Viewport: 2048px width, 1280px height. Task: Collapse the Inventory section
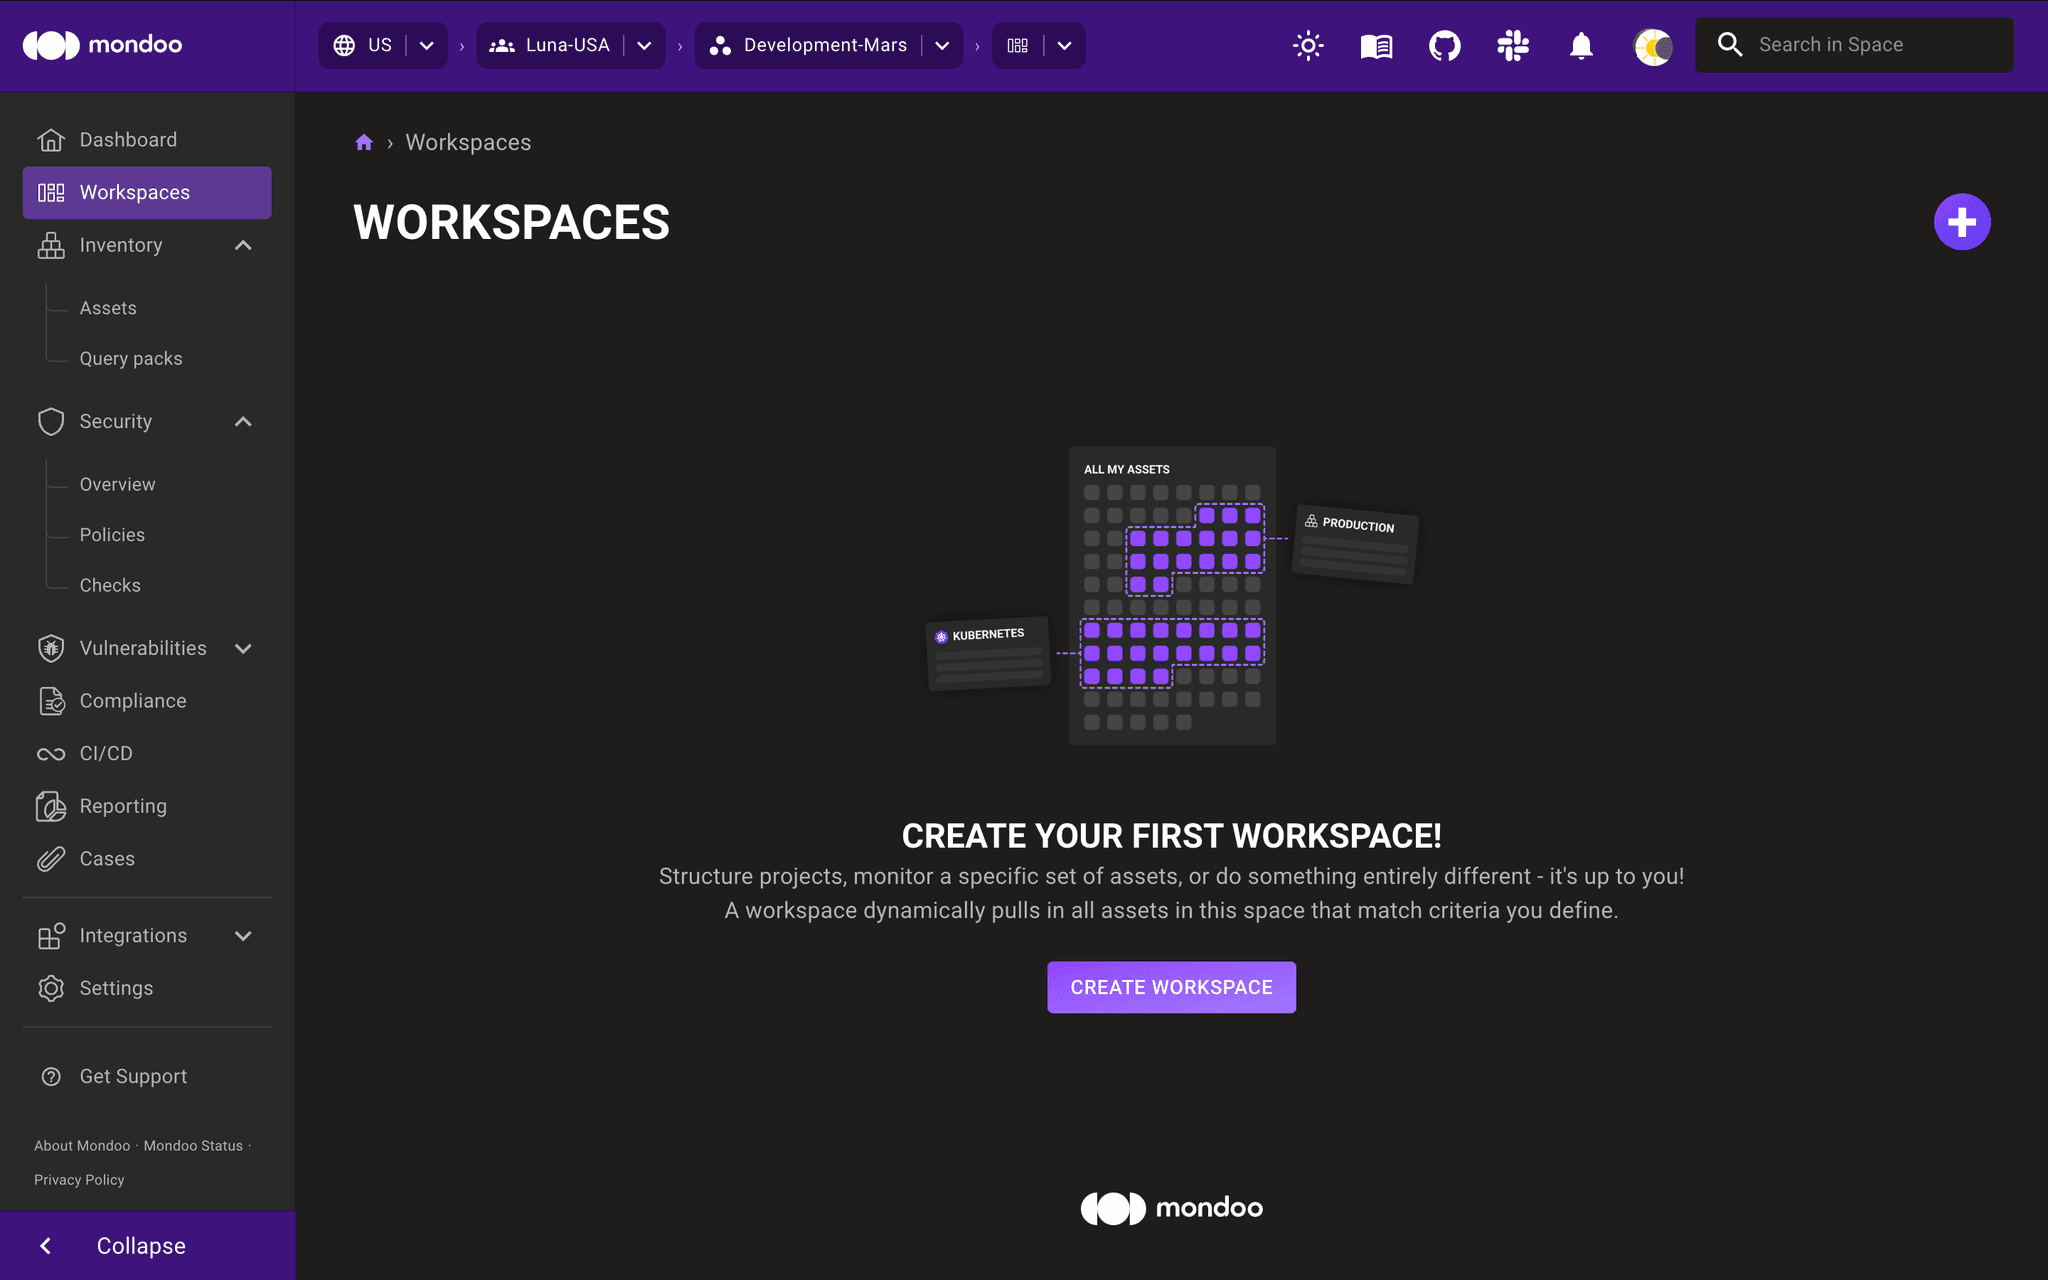[243, 245]
